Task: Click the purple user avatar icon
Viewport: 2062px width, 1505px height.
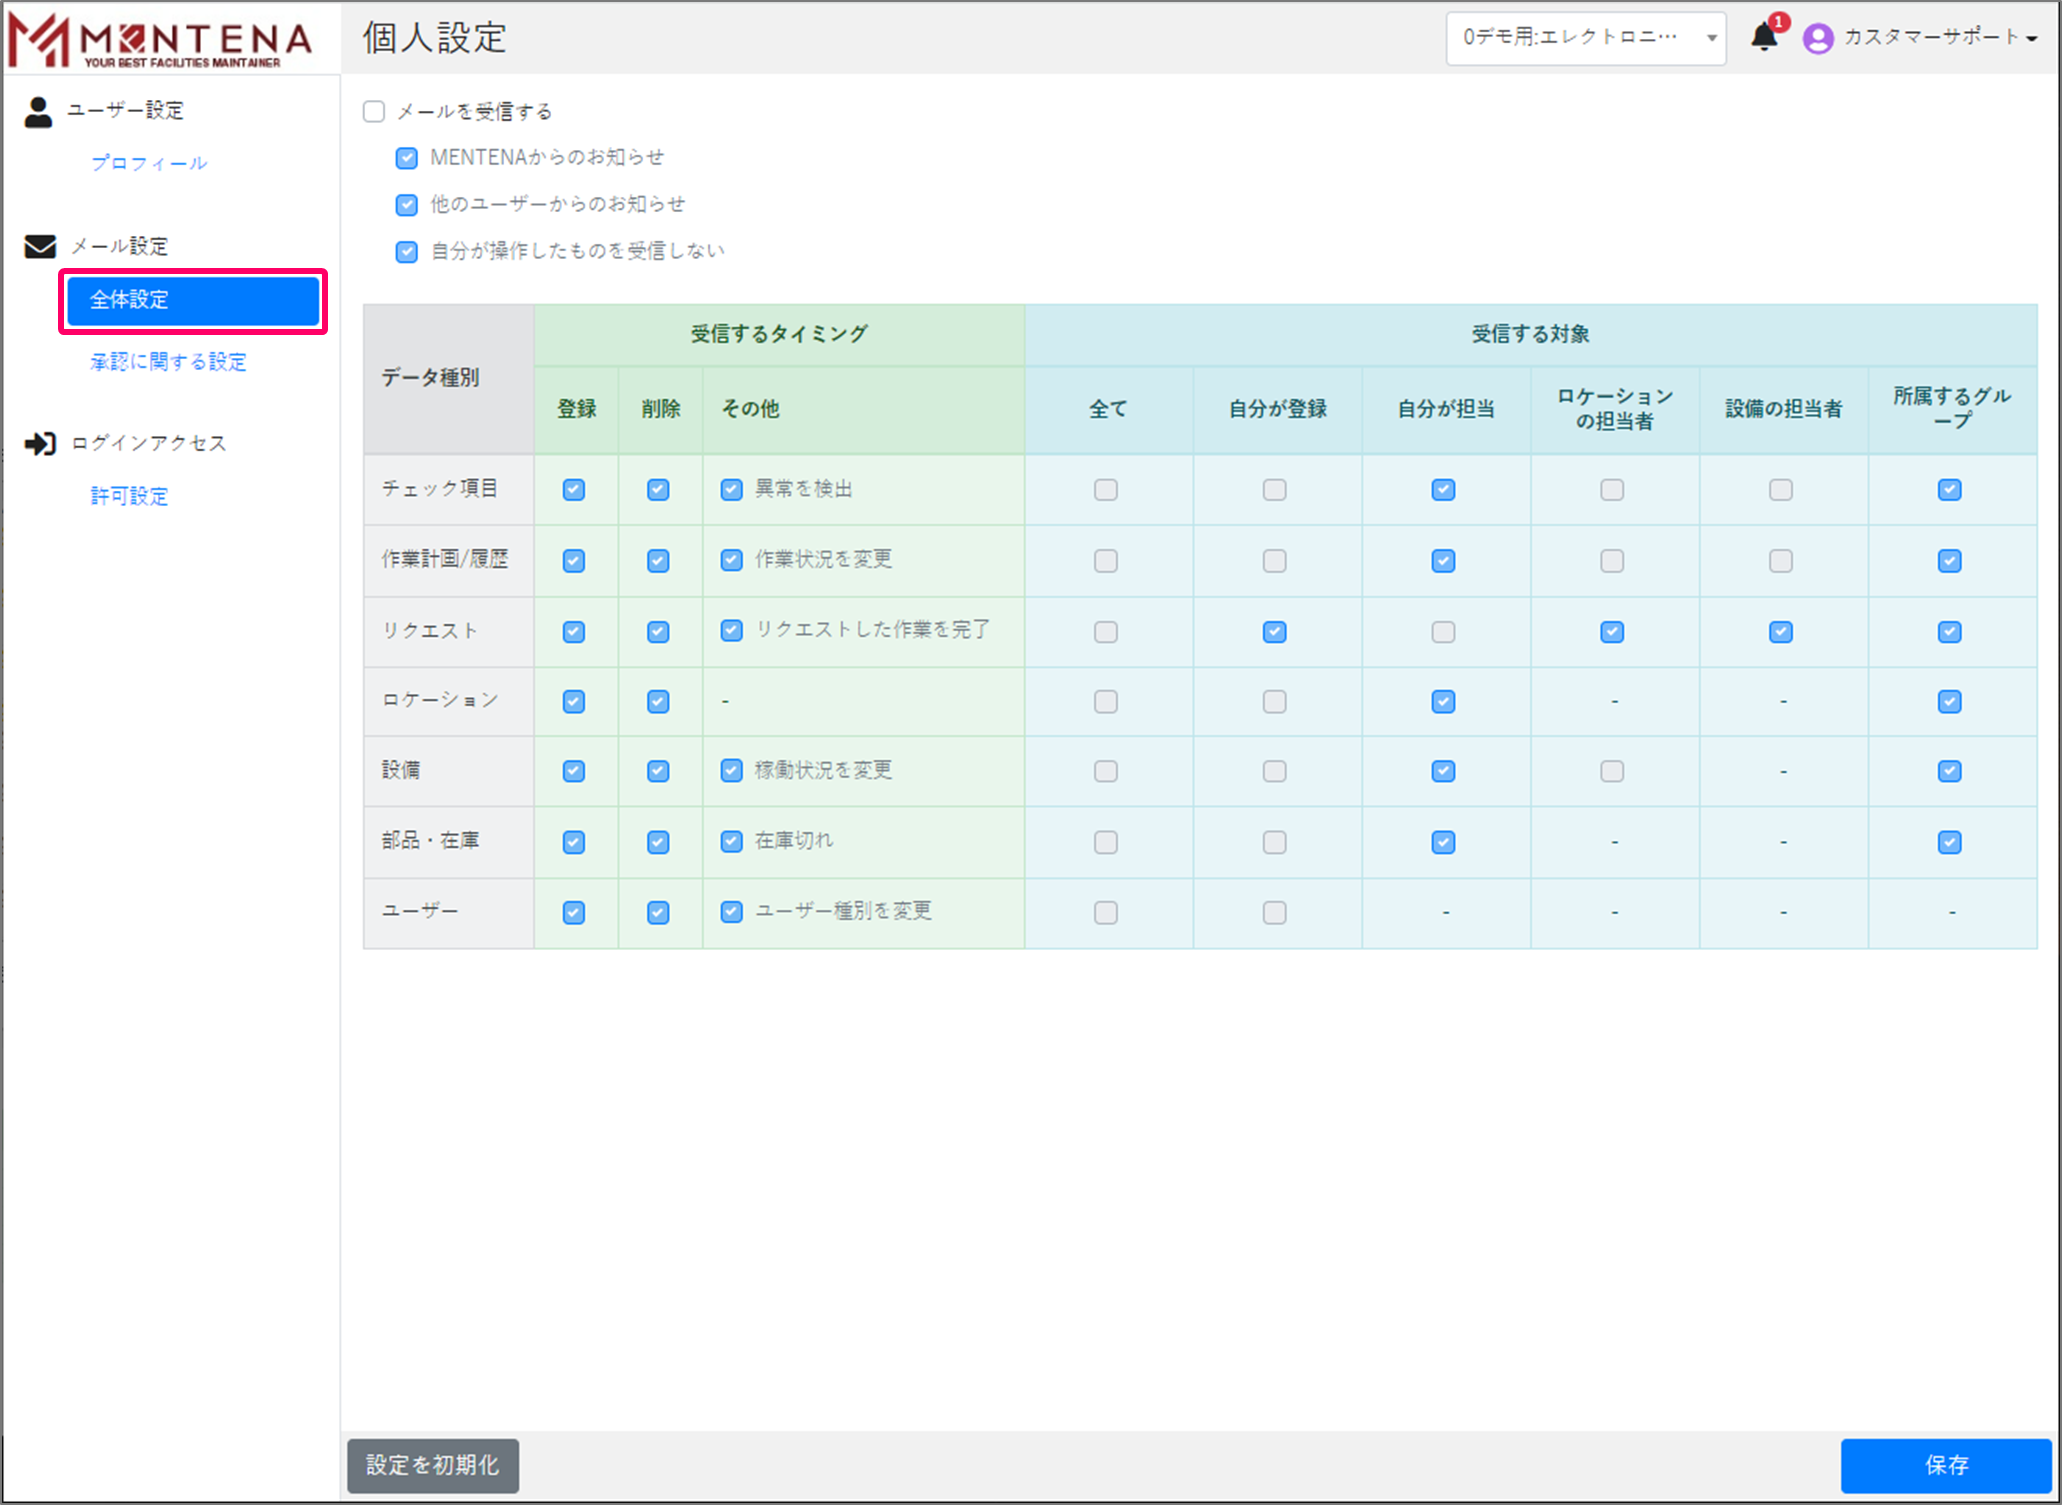Action: [1817, 38]
